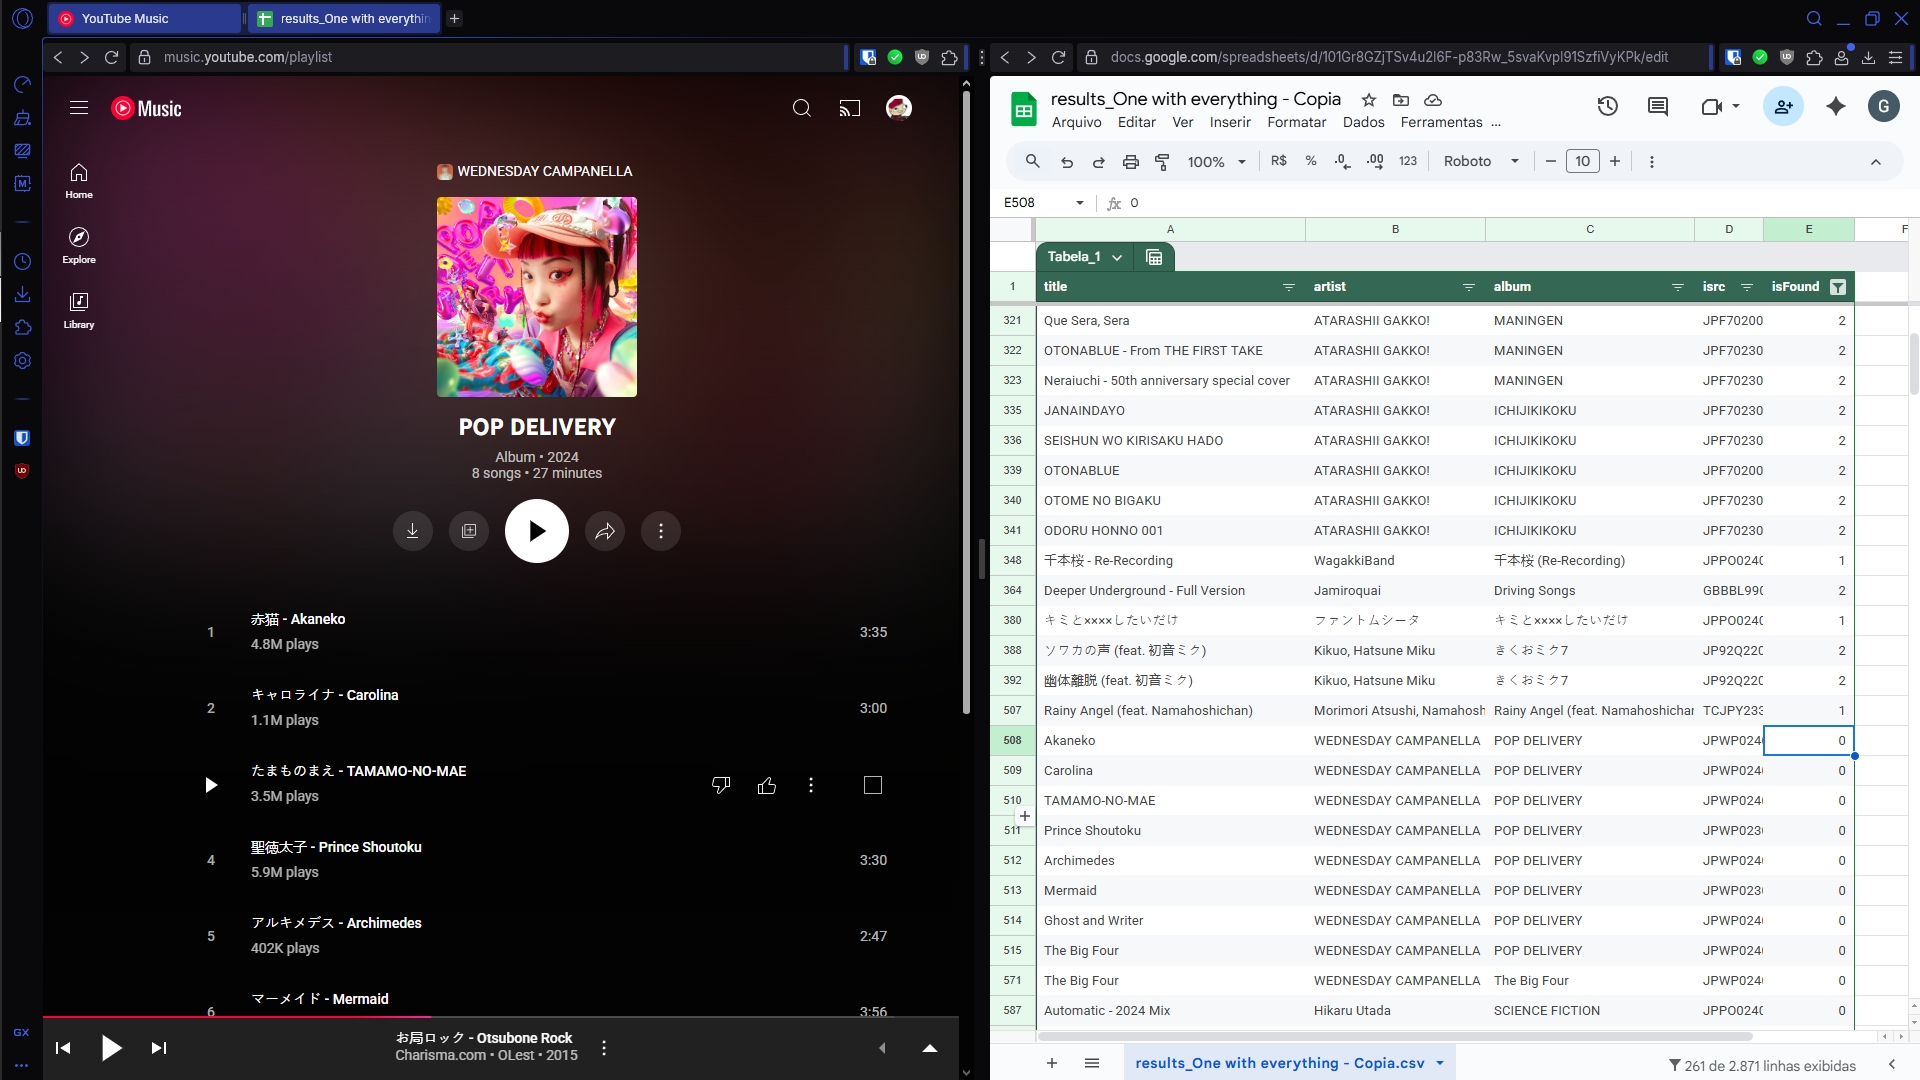Open the Formatar menu
Screen dimensions: 1920x1080
pos(1296,122)
